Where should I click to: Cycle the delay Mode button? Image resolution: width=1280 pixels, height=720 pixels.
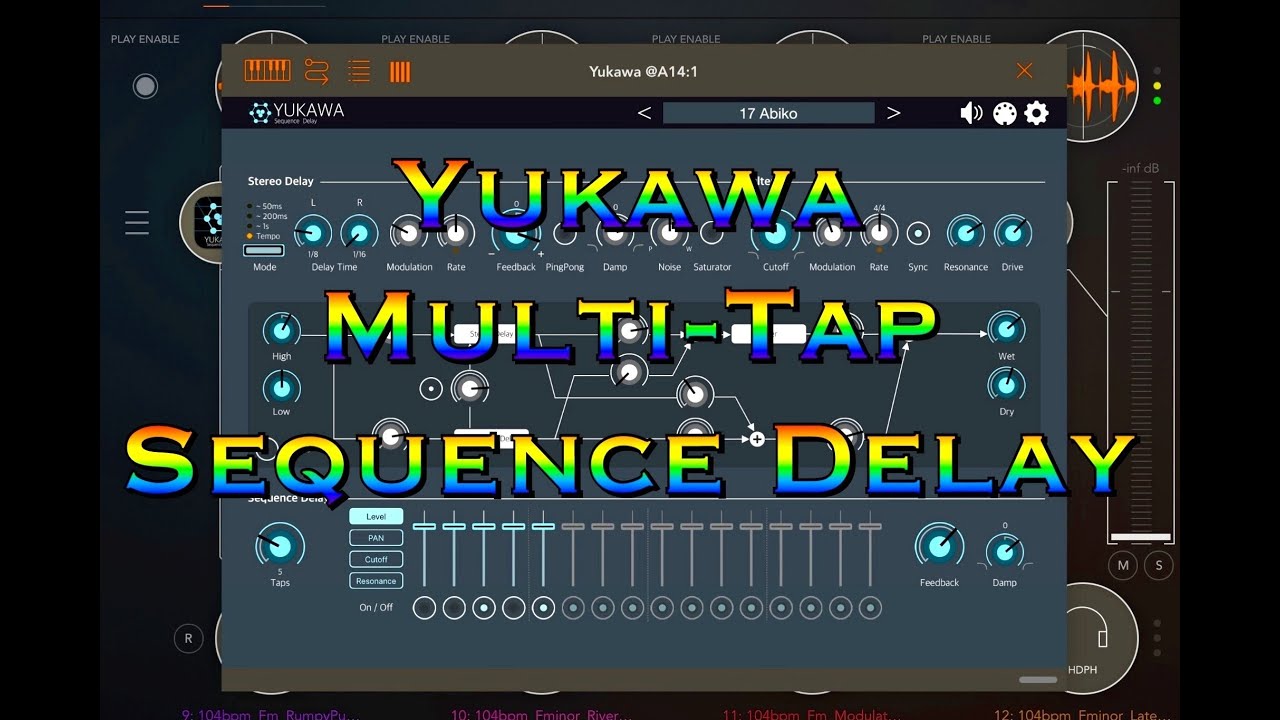tap(264, 251)
